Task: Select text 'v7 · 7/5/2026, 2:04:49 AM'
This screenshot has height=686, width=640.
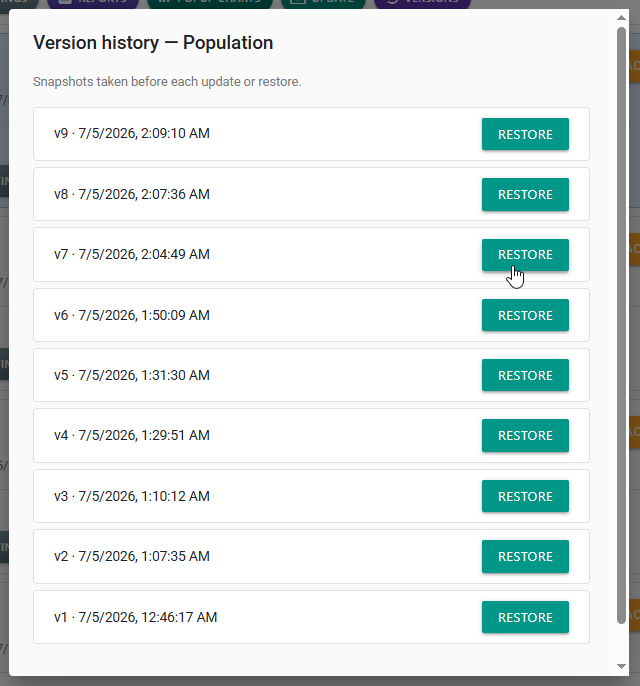Action: pyautogui.click(x=132, y=254)
